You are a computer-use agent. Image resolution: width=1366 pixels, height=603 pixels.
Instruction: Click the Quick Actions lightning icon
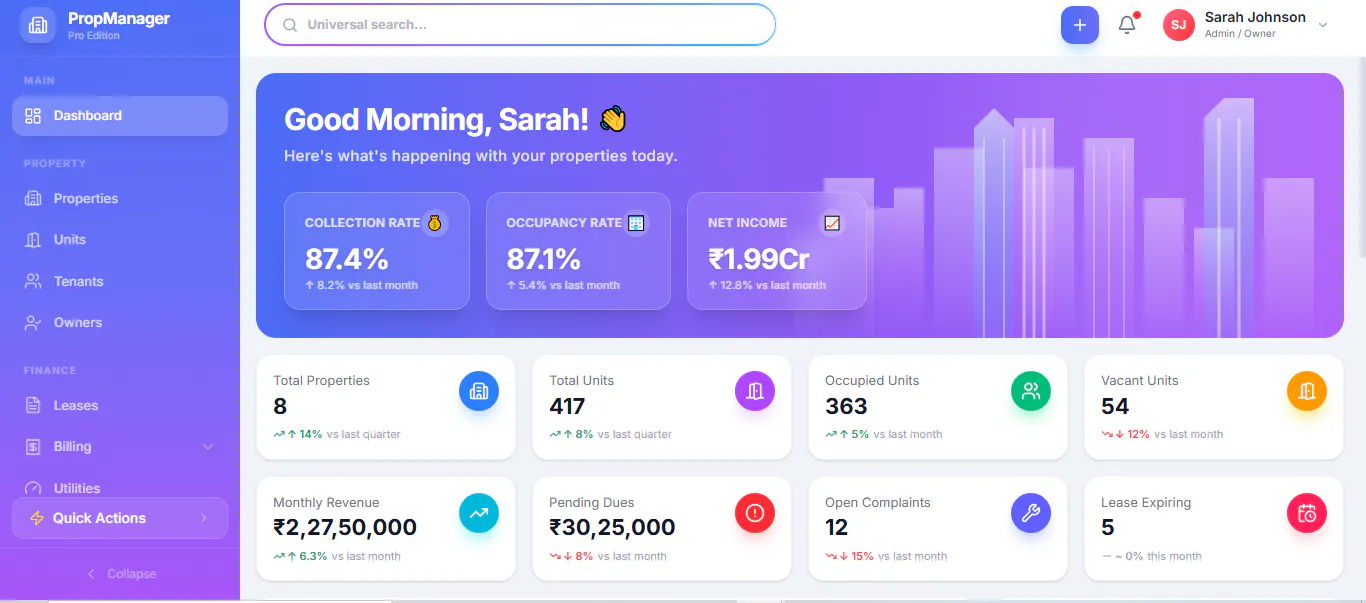(37, 518)
